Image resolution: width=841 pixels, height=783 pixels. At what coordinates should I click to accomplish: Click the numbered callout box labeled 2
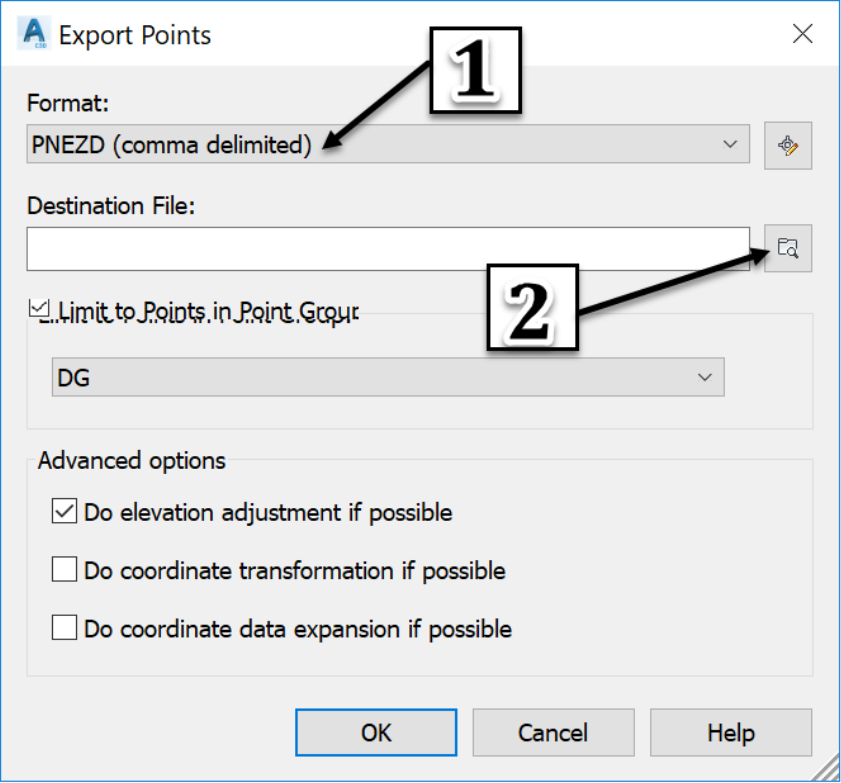pos(533,307)
